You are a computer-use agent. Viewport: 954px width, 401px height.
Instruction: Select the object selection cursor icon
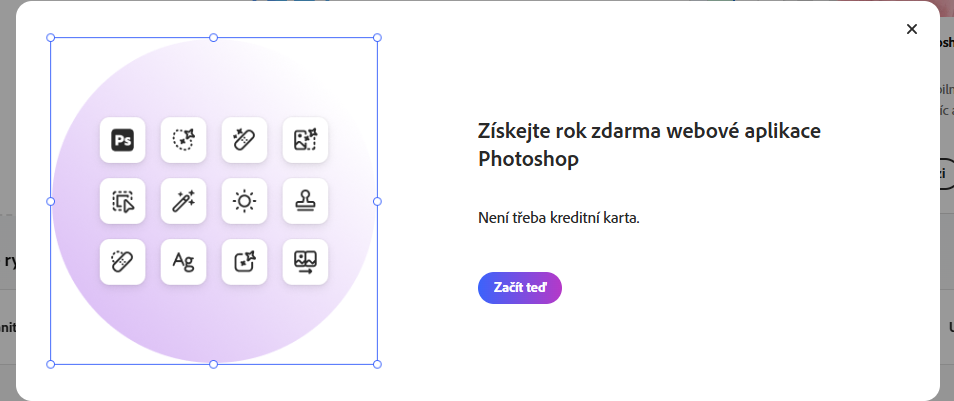123,201
